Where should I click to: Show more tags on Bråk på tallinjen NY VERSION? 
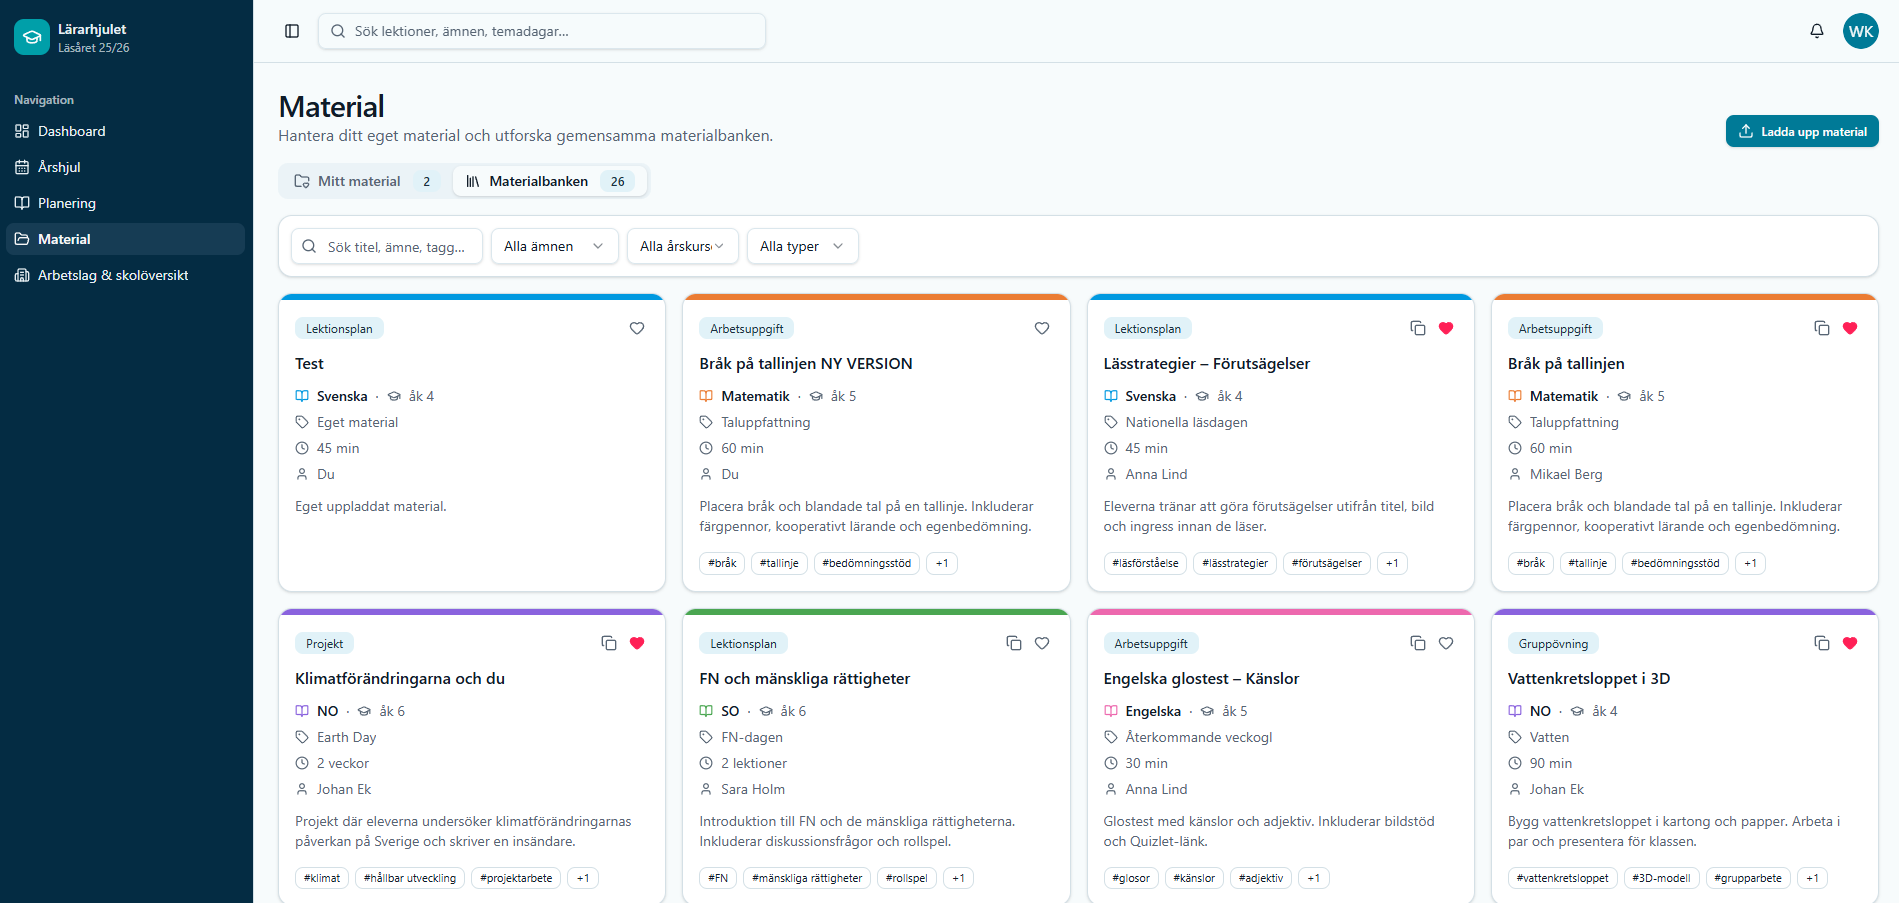coord(942,563)
